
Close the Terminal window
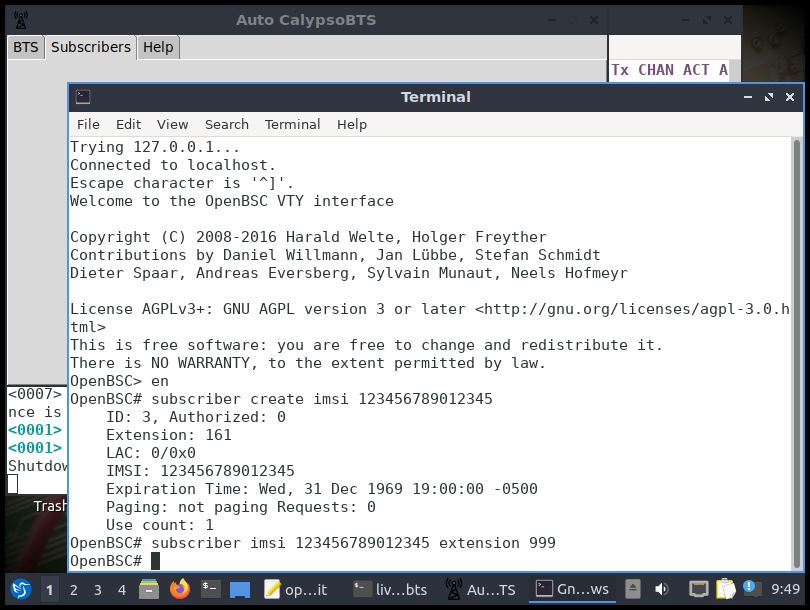click(x=790, y=97)
